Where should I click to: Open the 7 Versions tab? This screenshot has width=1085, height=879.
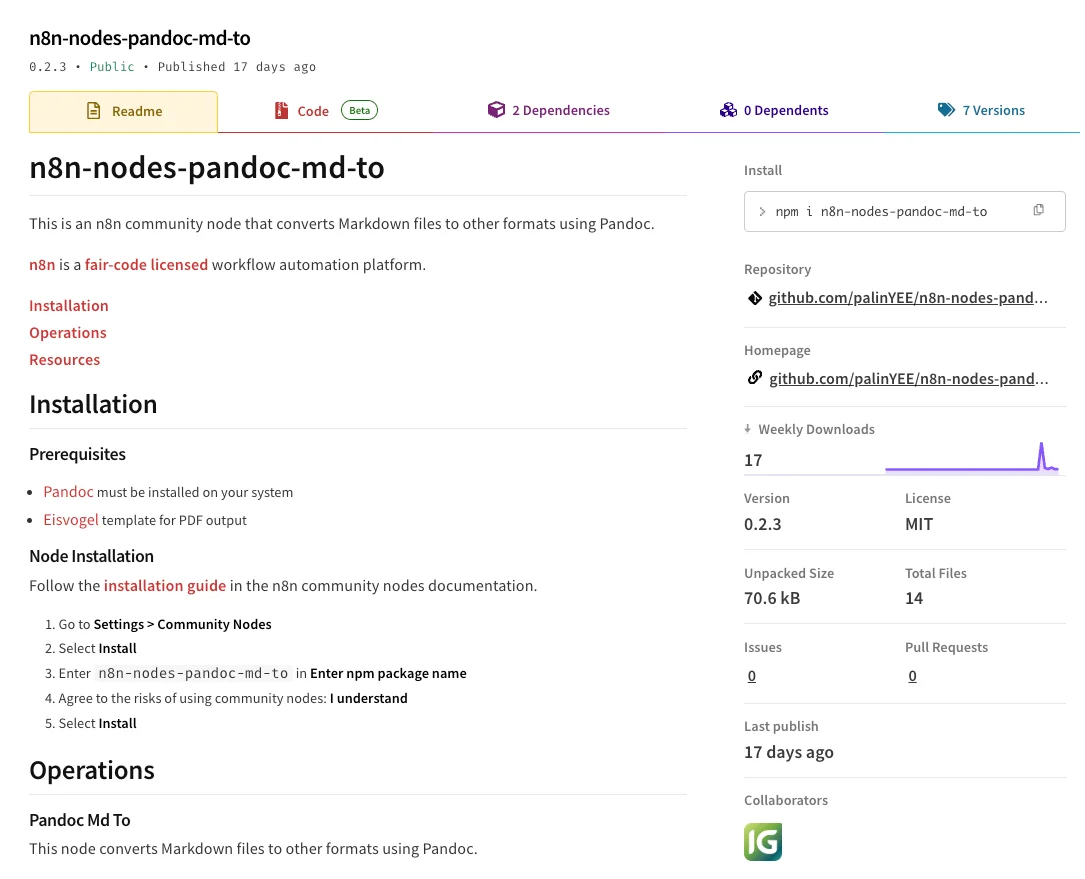click(x=993, y=110)
